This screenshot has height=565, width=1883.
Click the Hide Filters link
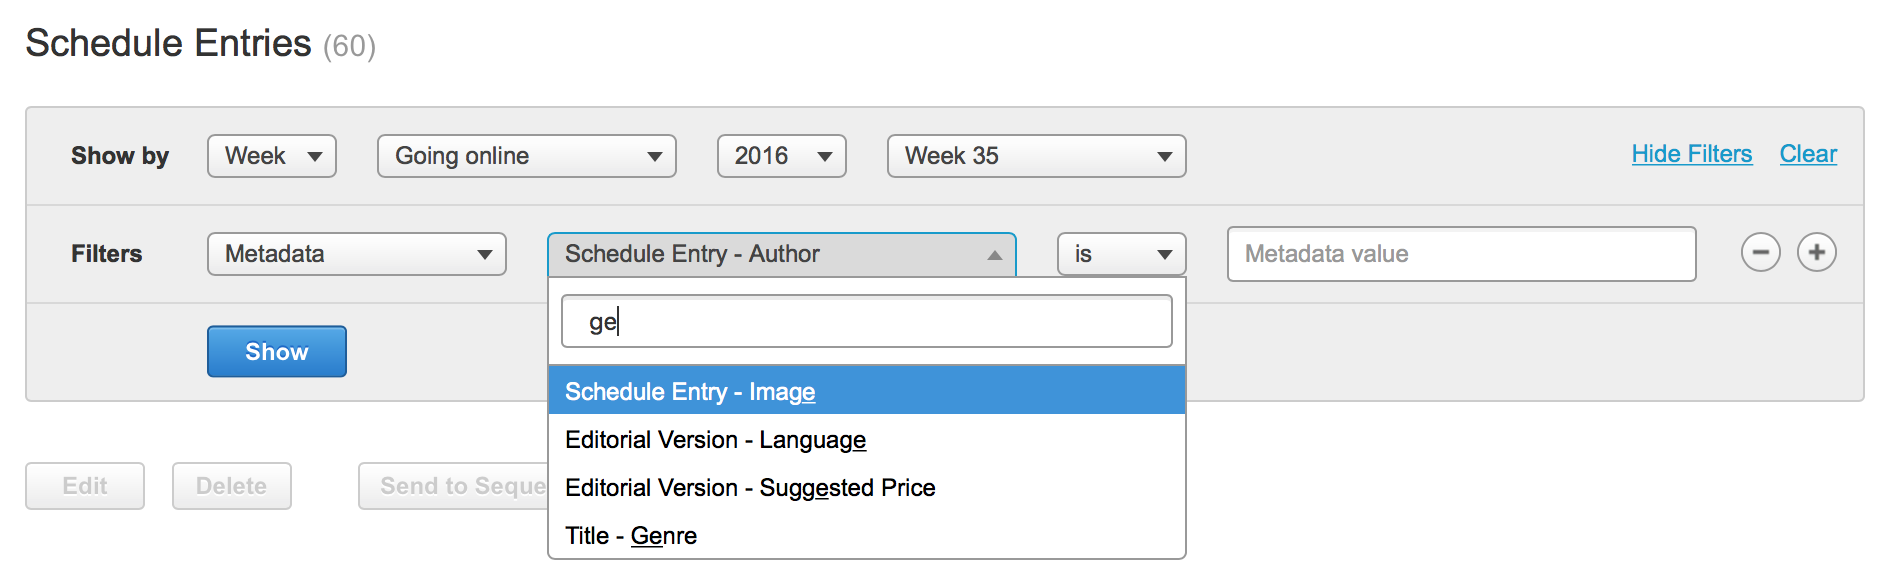(1691, 154)
